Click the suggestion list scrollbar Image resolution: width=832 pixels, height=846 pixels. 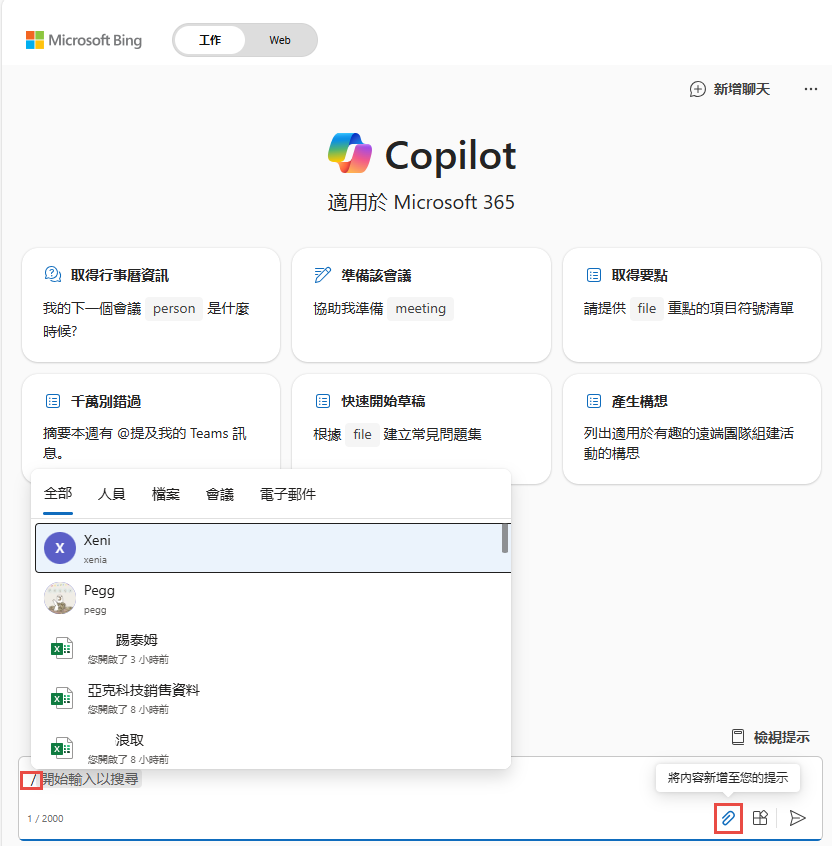[505, 538]
